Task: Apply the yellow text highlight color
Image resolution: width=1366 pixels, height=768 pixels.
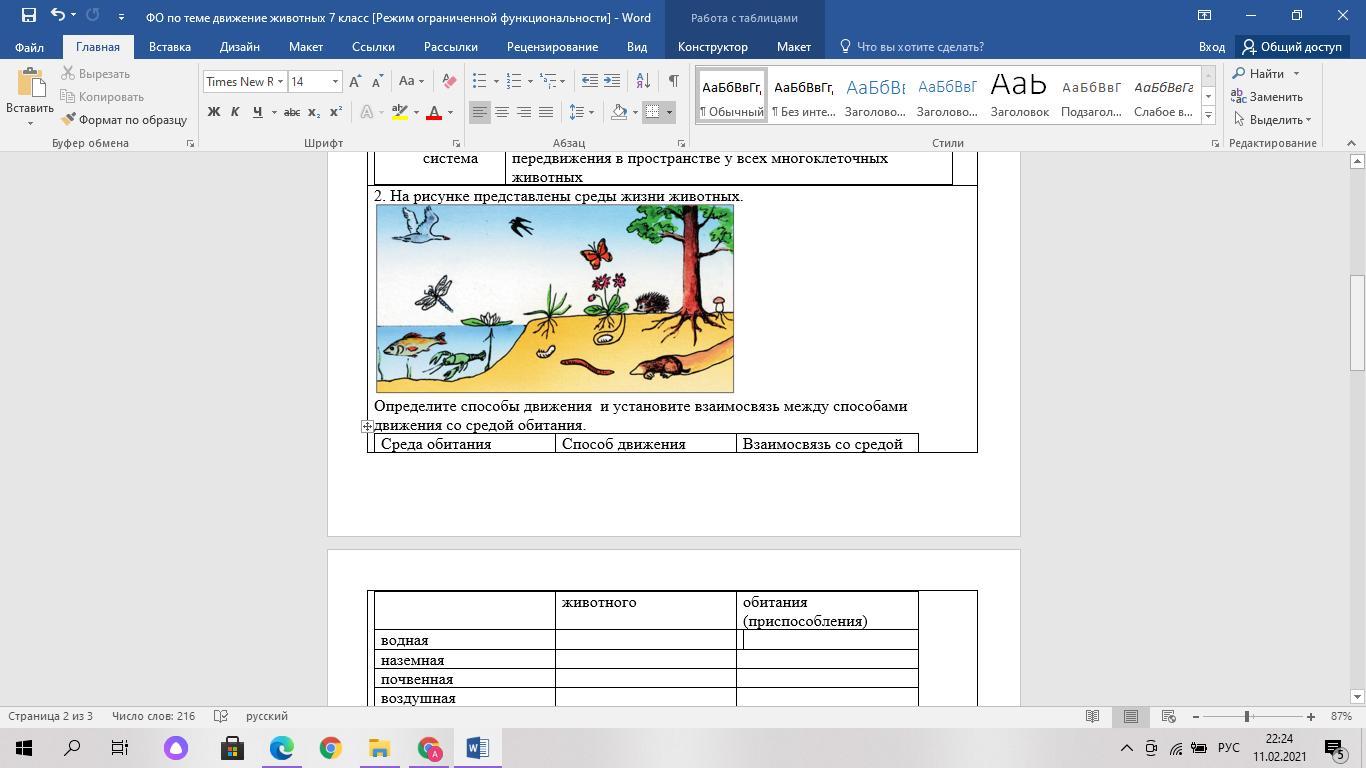Action: [x=399, y=112]
